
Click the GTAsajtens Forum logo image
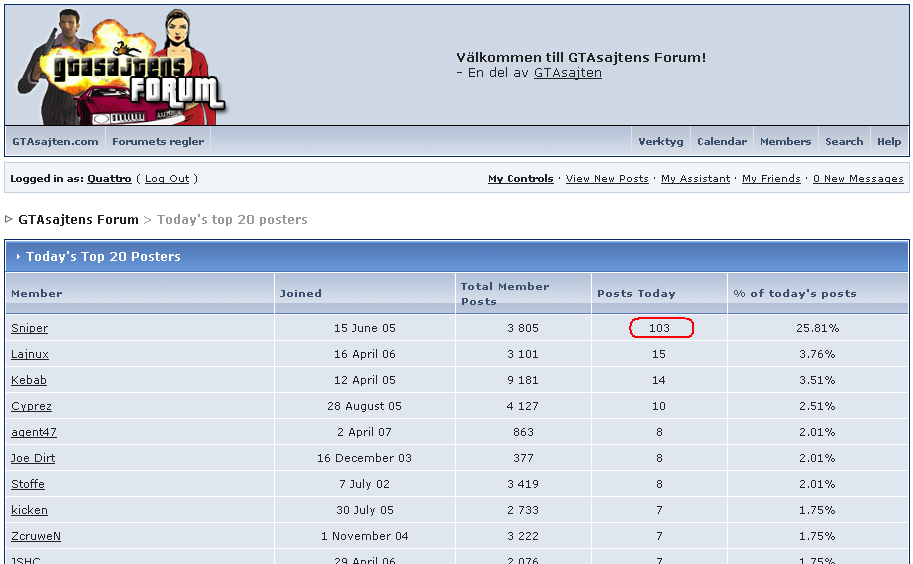coord(121,66)
